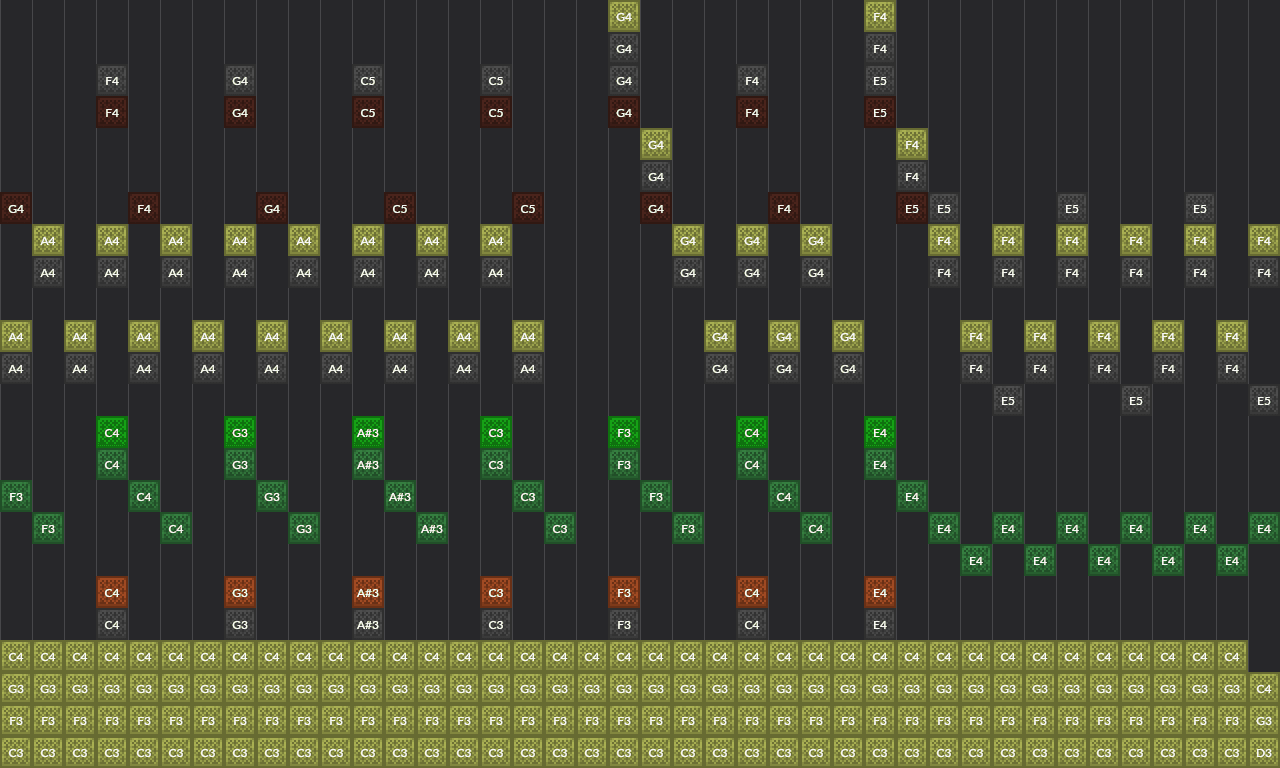Click the orange C3 note block
1280x768 pixels.
point(496,593)
